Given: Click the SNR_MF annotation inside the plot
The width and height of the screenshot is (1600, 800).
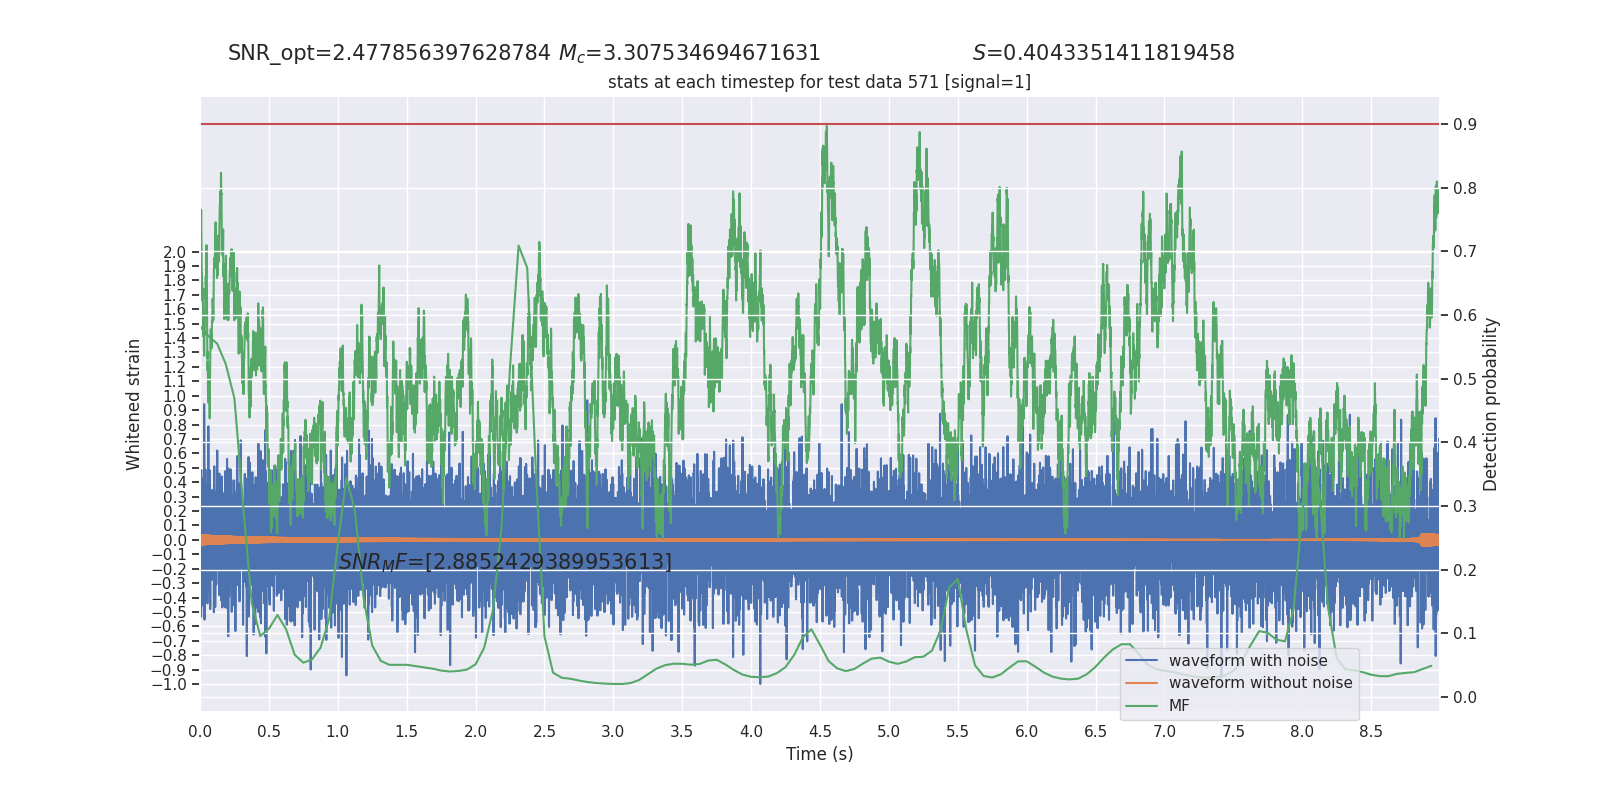Looking at the screenshot, I should click(x=505, y=562).
